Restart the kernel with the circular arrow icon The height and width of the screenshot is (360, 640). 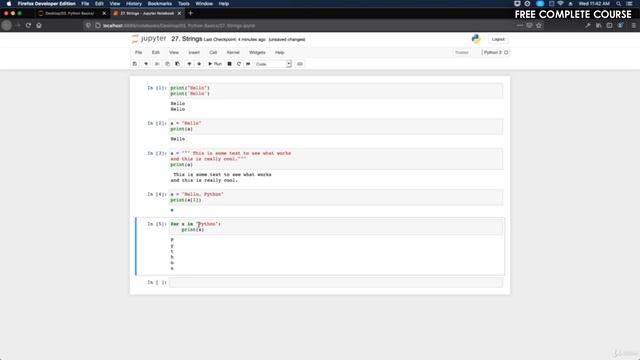click(239, 64)
